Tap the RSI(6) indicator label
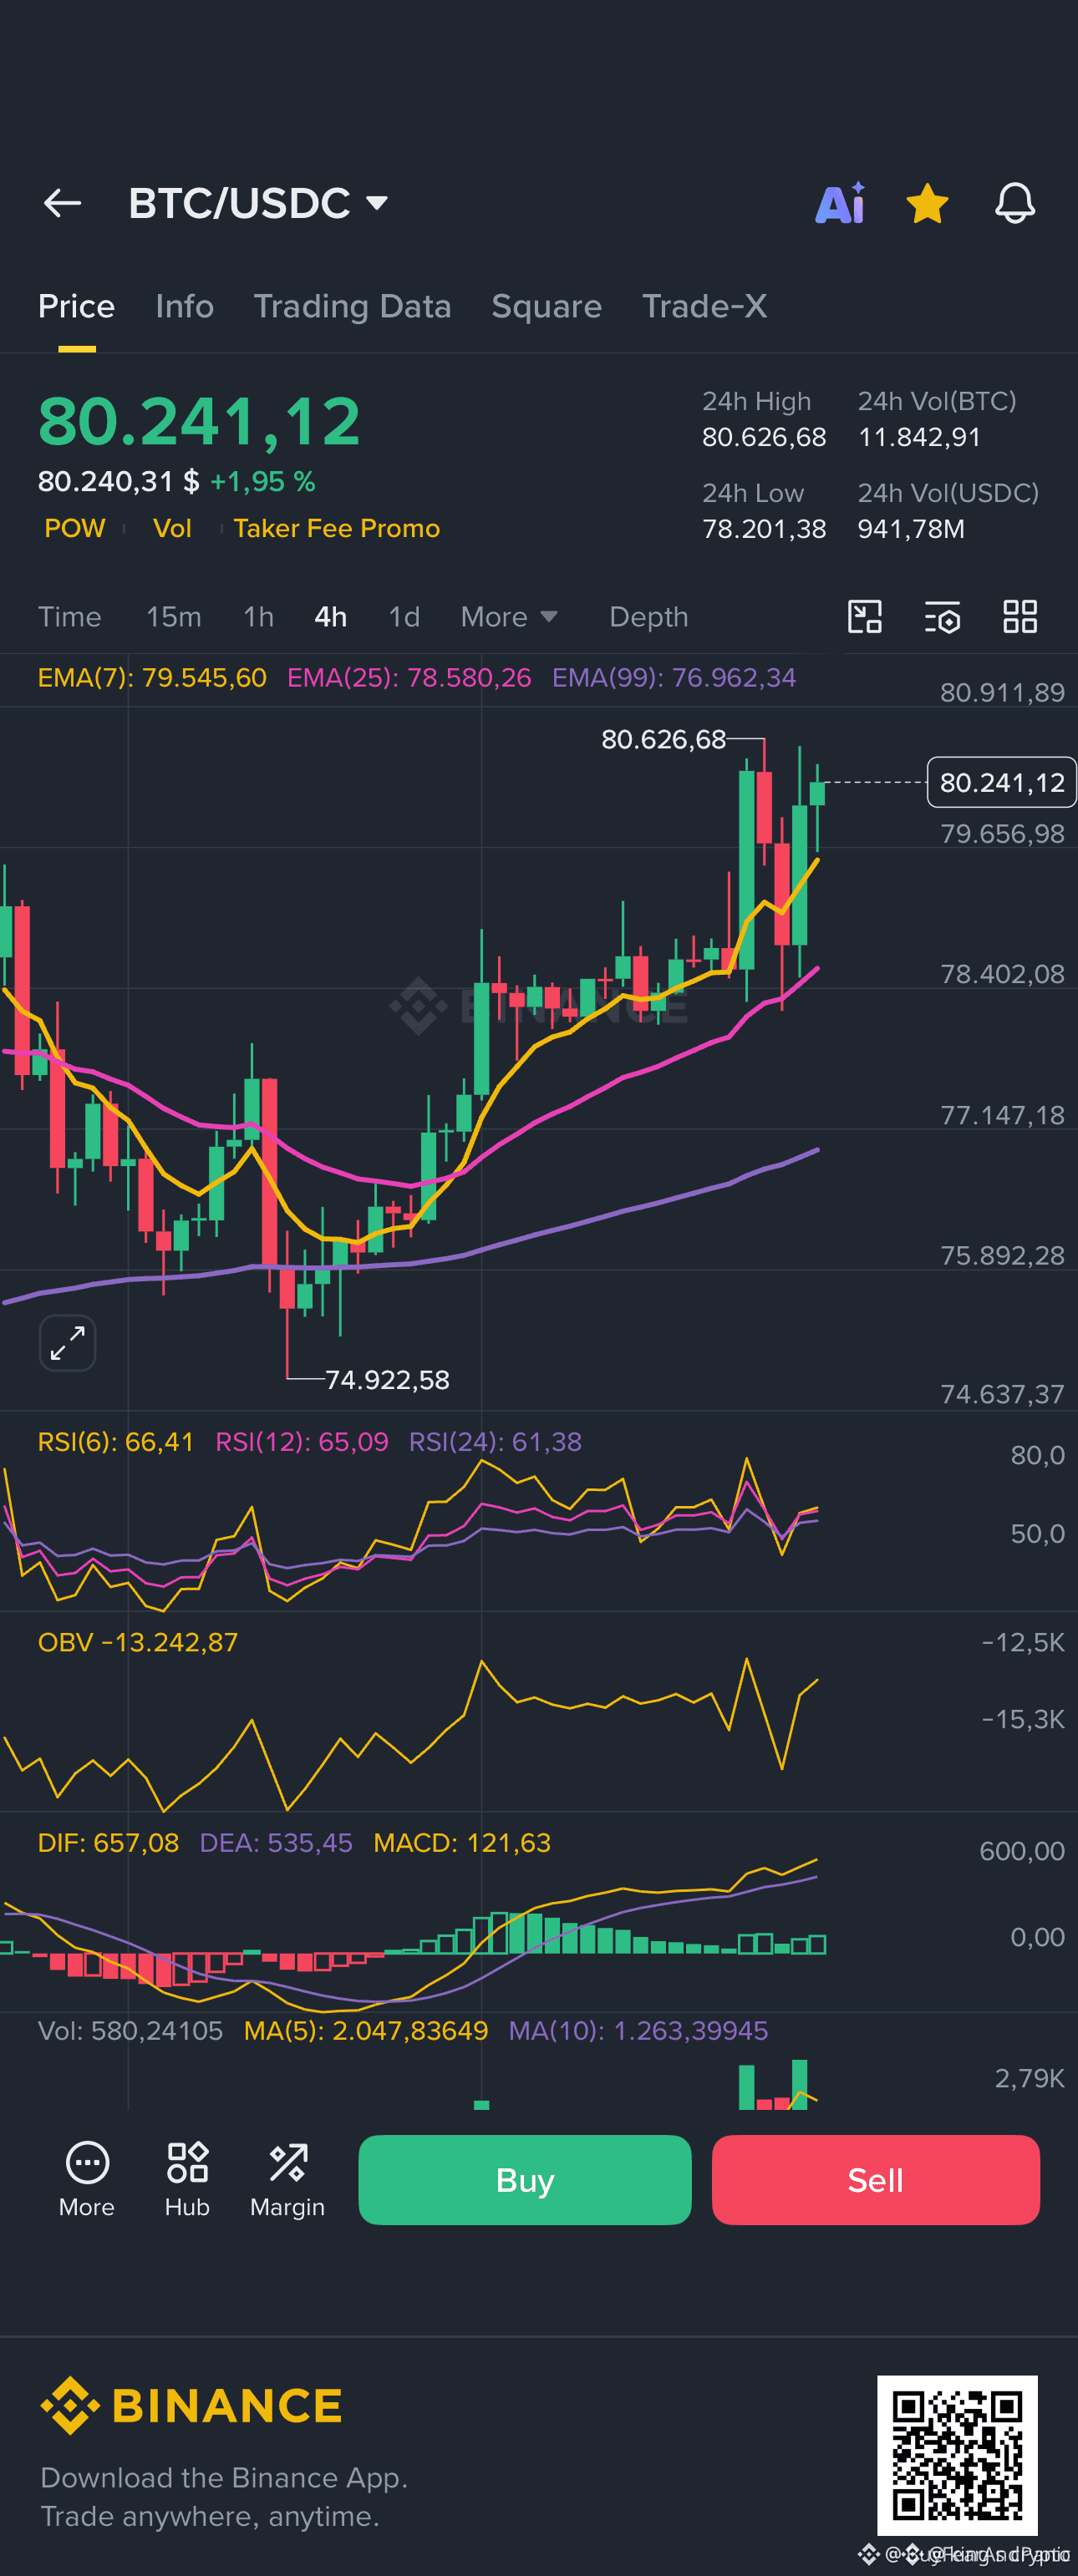The width and height of the screenshot is (1078, 2576). click(x=115, y=1442)
